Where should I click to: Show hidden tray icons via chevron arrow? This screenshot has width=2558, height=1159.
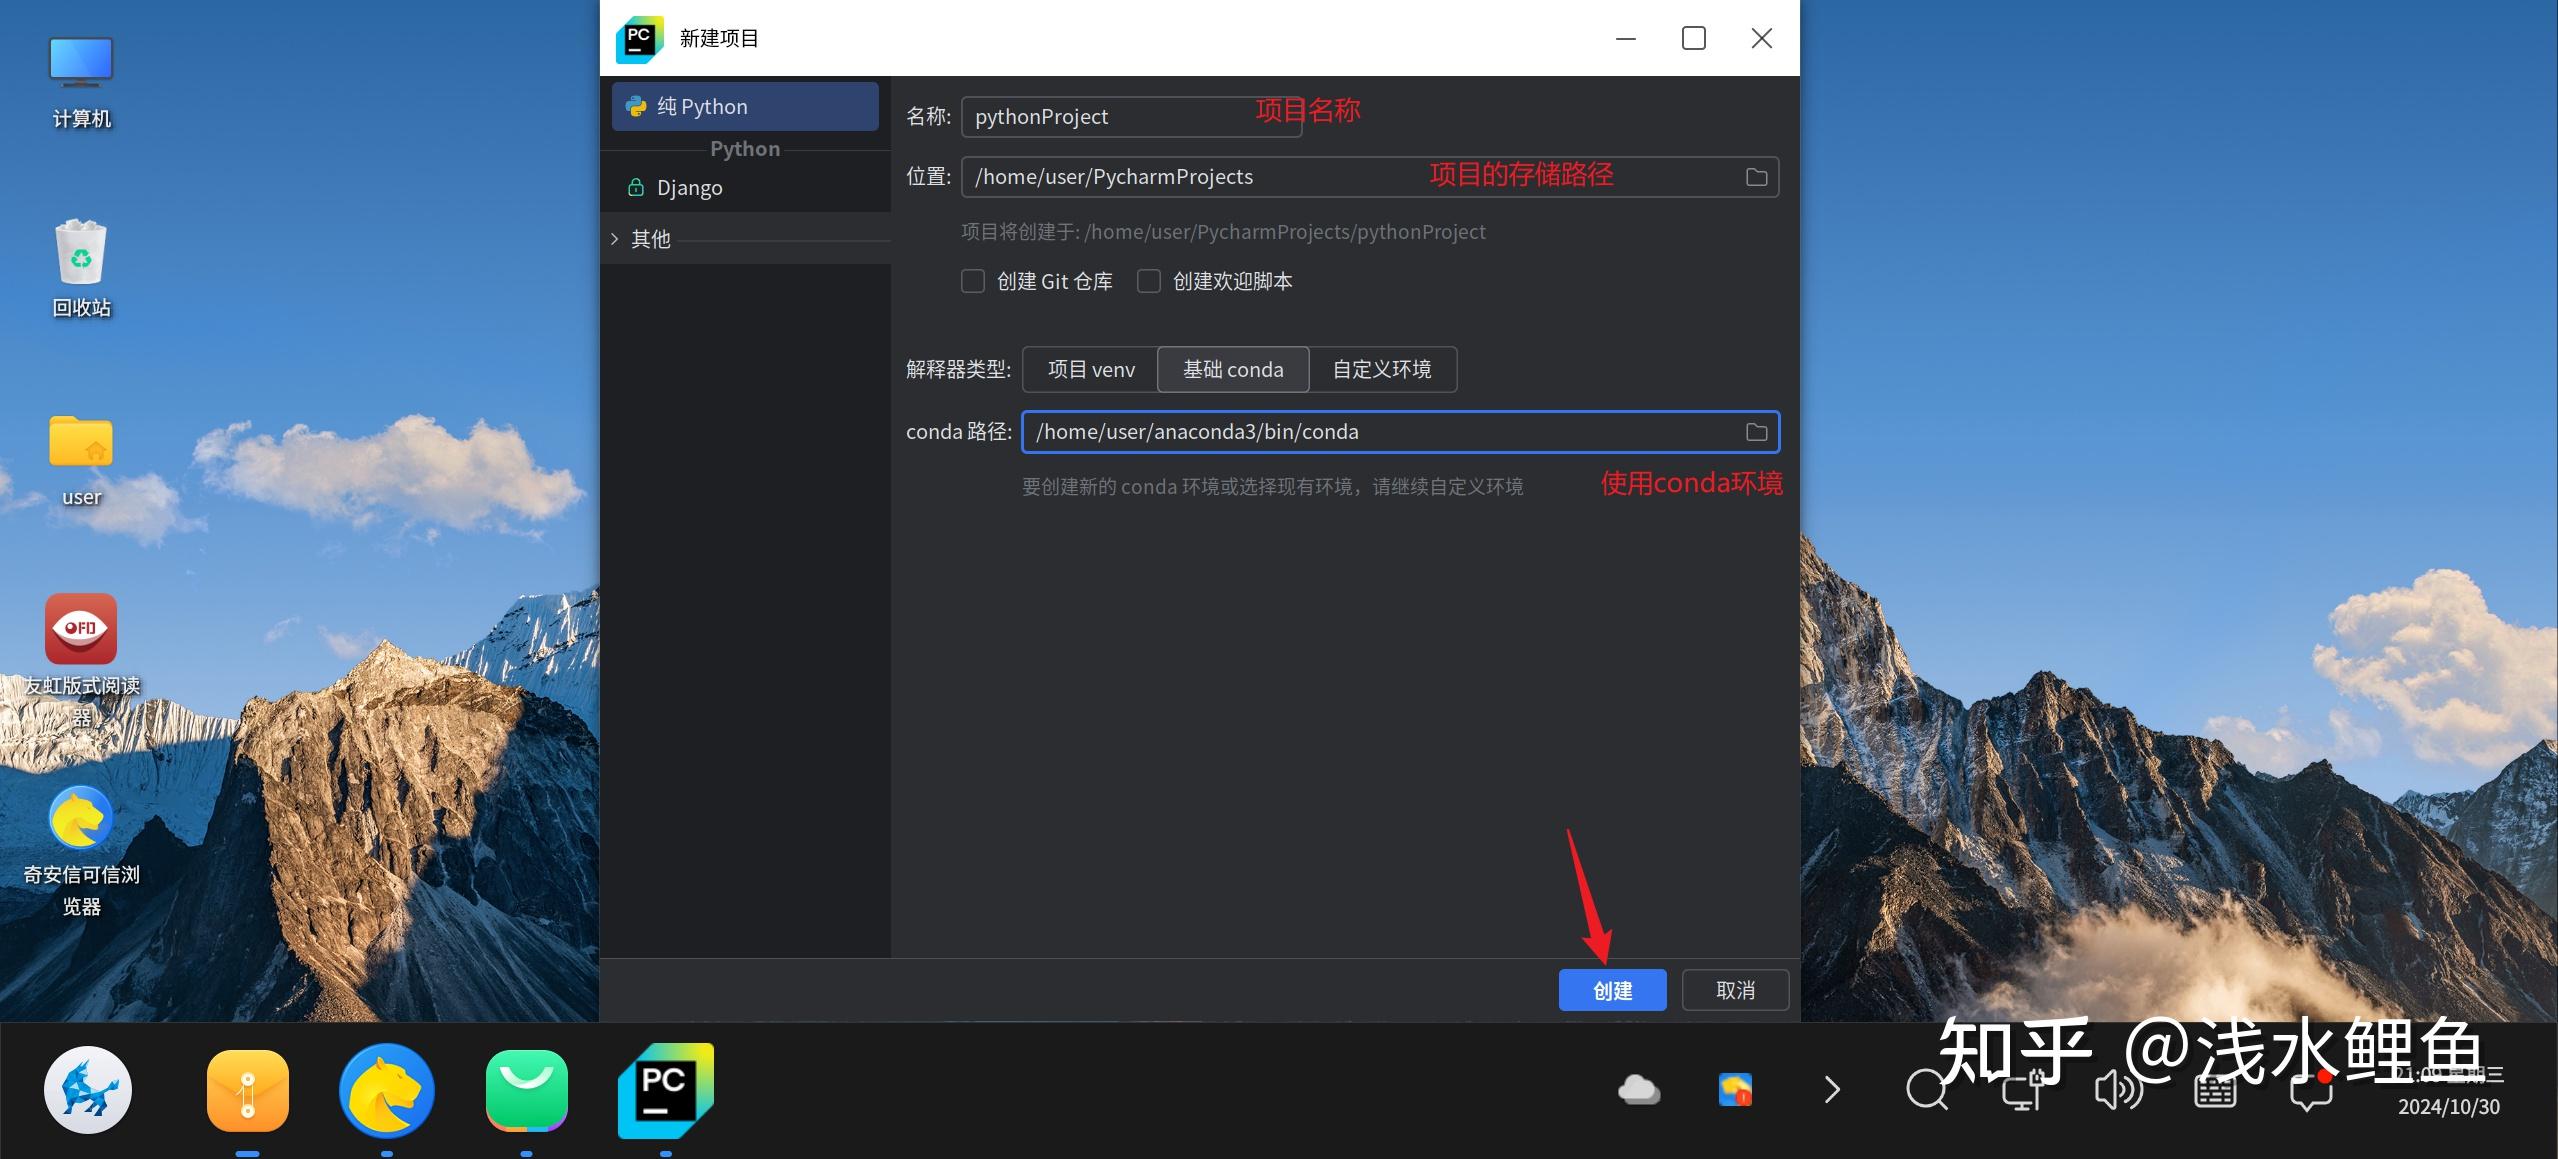(x=1831, y=1089)
